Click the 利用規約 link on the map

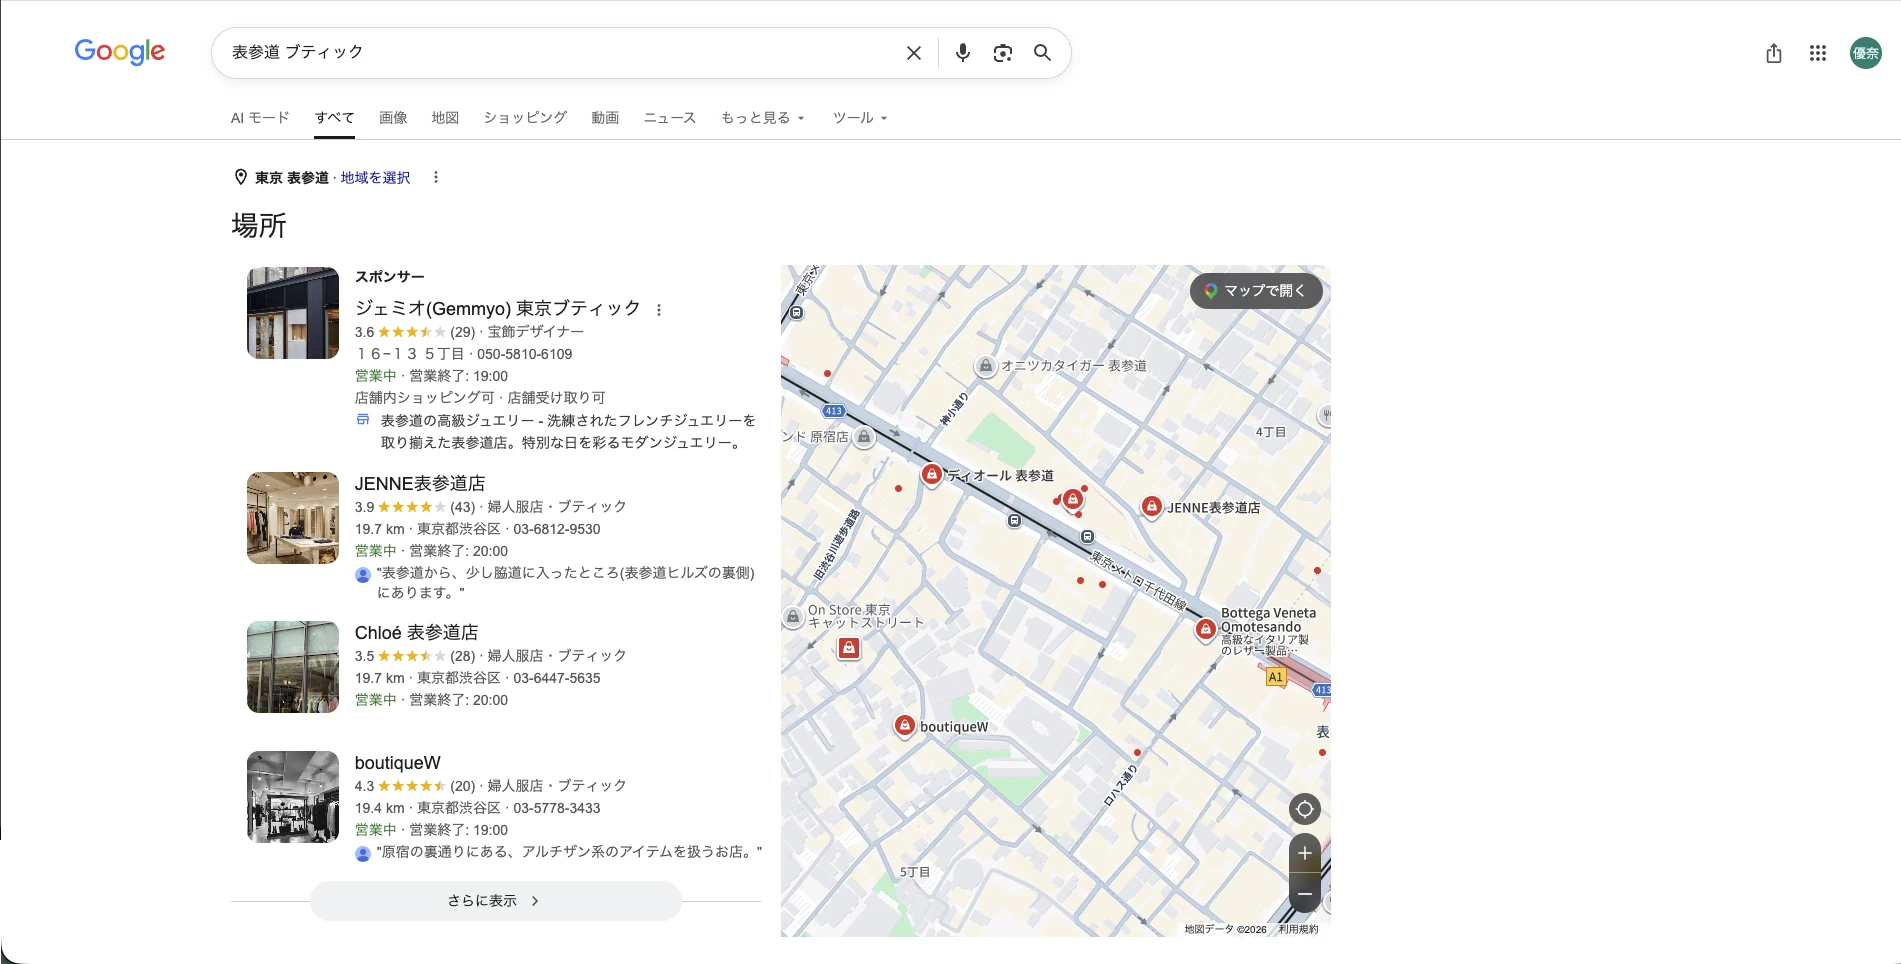coord(1298,929)
